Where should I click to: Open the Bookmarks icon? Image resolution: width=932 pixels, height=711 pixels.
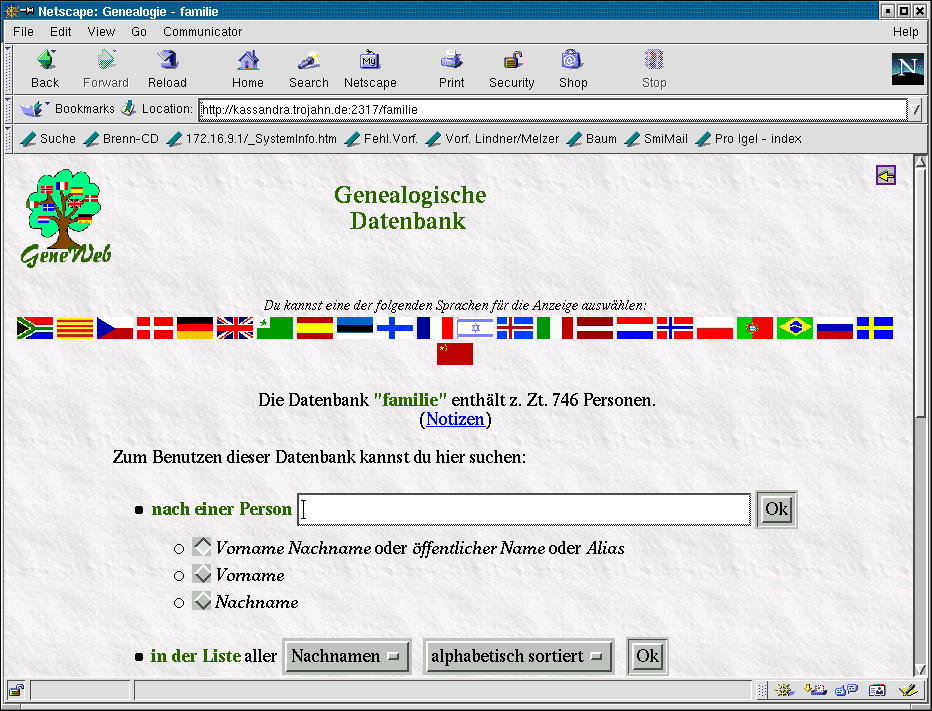[33, 109]
